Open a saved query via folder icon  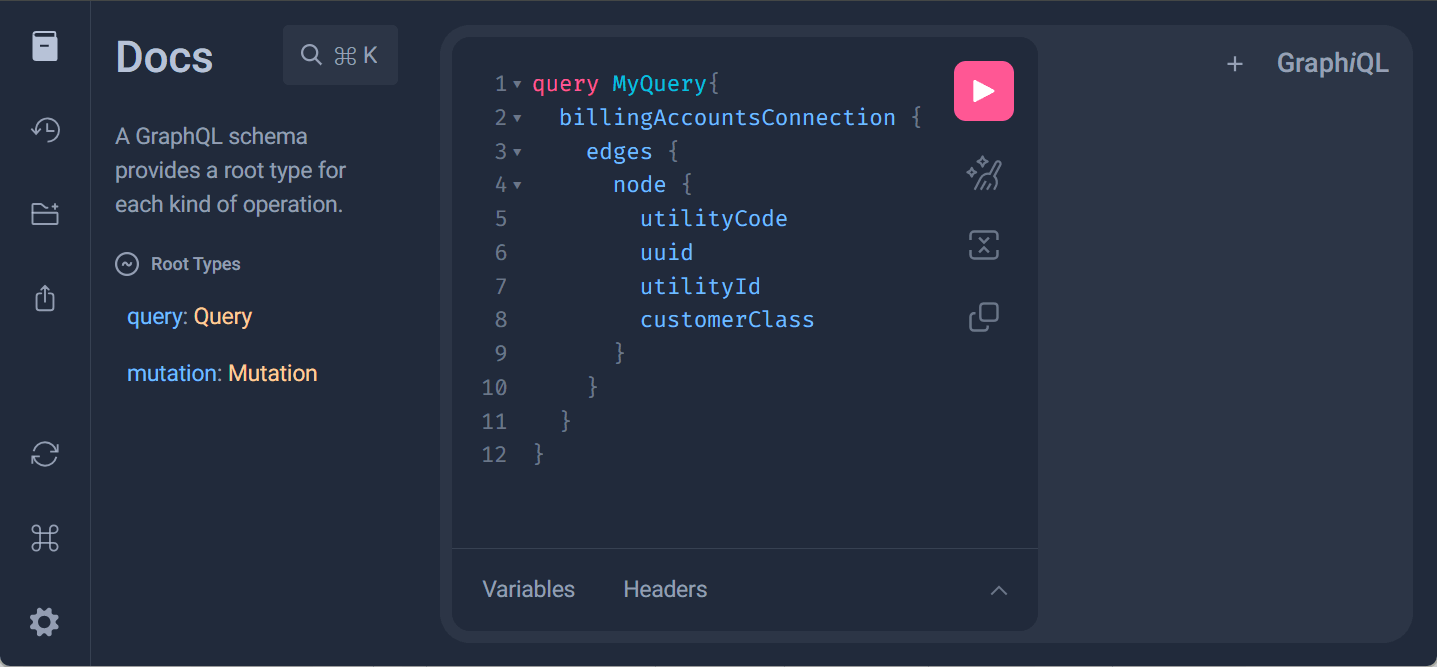coord(44,213)
